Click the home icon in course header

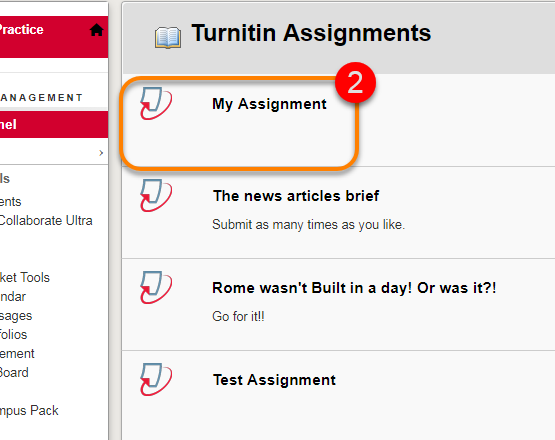(x=96, y=30)
